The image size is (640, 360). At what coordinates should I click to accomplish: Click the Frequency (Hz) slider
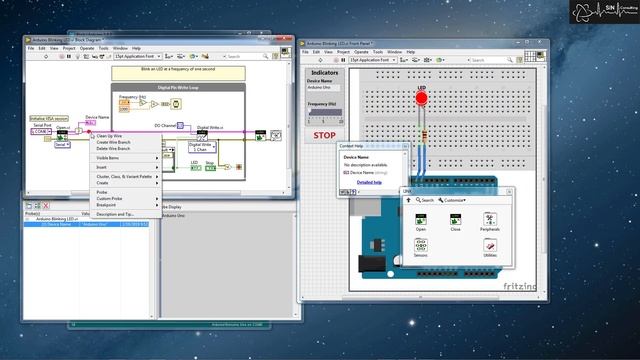pos(325,113)
